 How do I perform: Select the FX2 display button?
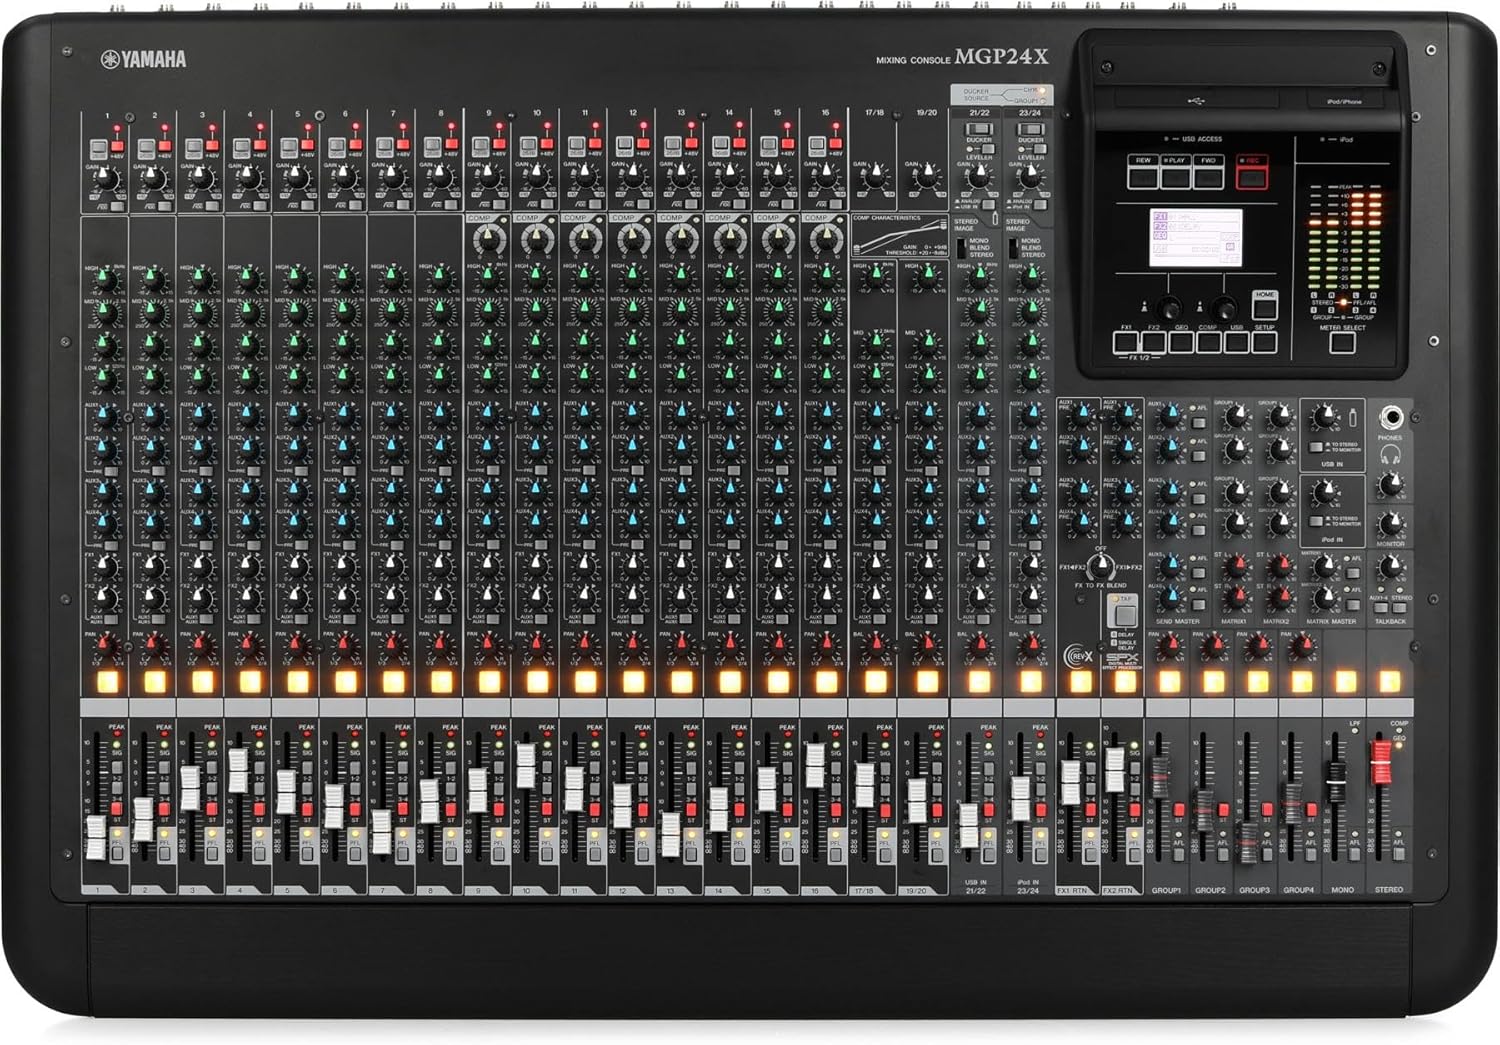tap(1154, 342)
